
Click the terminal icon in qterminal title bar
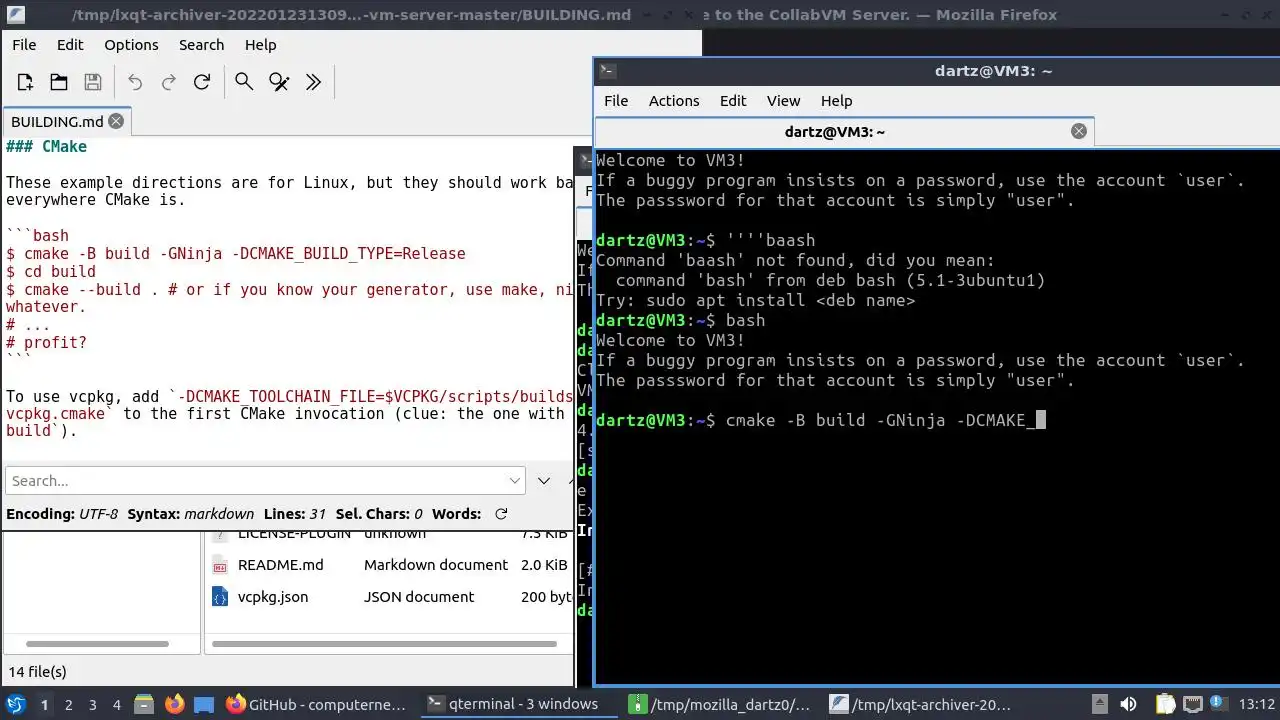(607, 71)
